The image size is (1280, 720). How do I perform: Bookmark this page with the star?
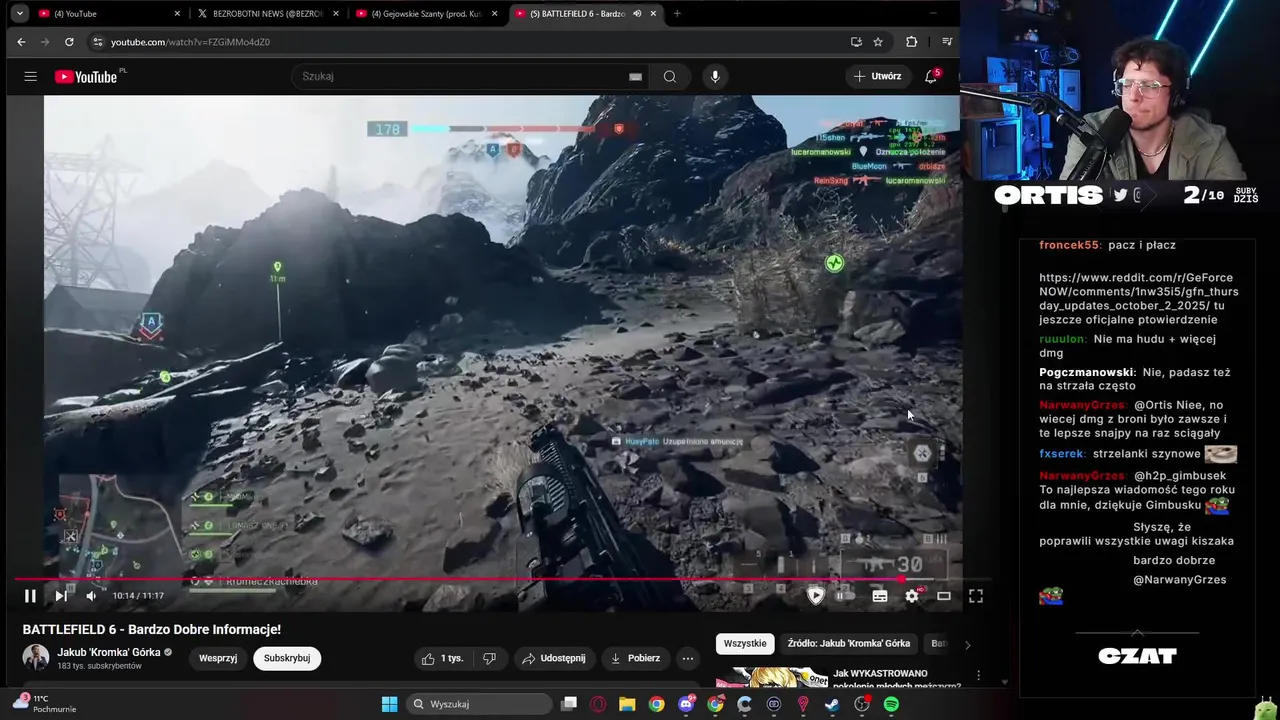pyautogui.click(x=878, y=42)
